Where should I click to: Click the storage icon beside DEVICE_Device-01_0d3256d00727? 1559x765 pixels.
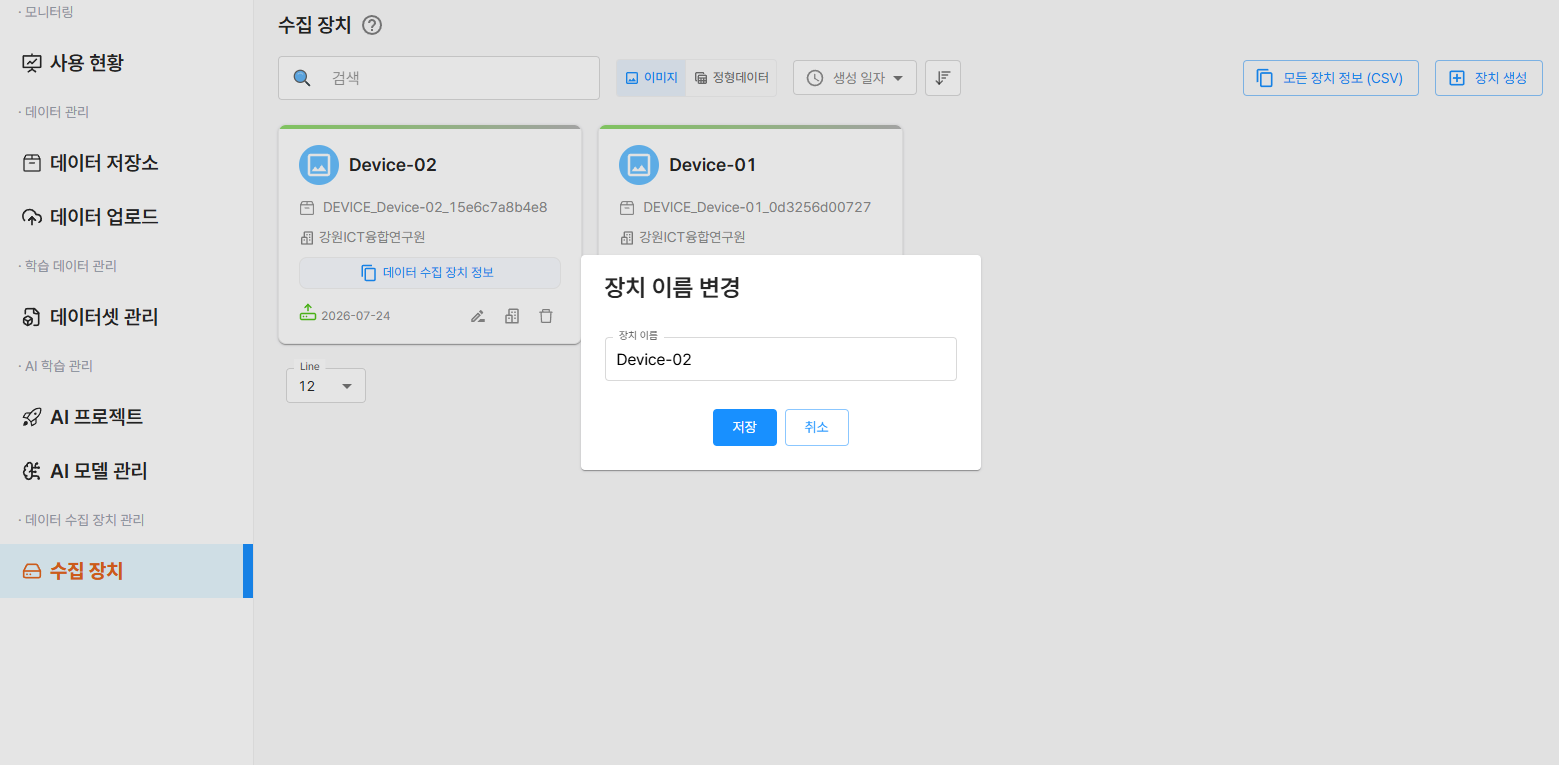pyautogui.click(x=627, y=208)
